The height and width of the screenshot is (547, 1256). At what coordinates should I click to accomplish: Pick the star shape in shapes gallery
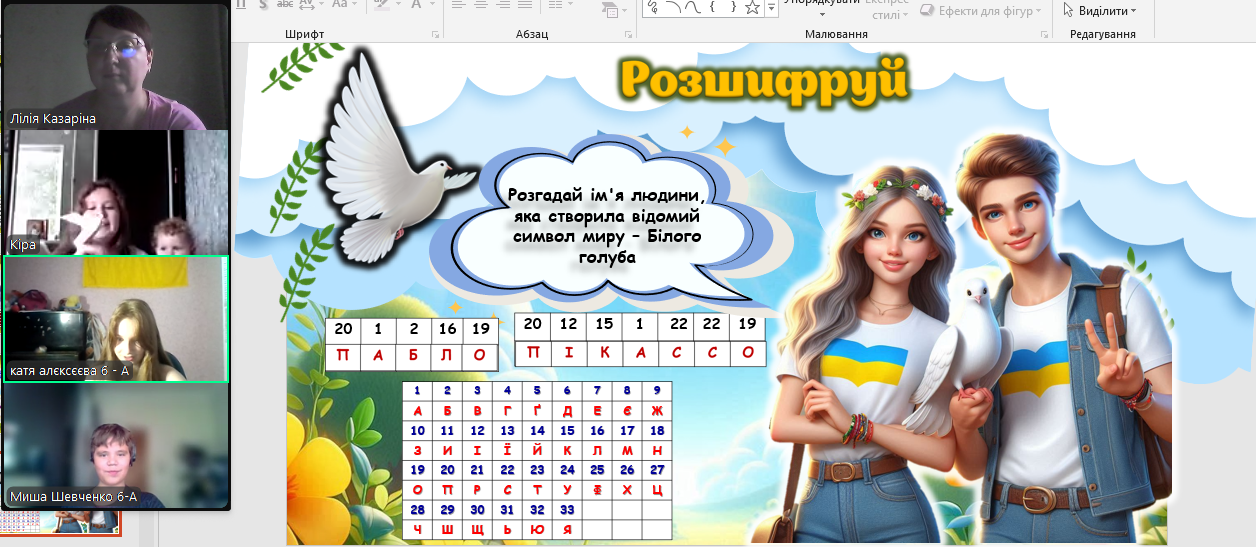click(752, 7)
